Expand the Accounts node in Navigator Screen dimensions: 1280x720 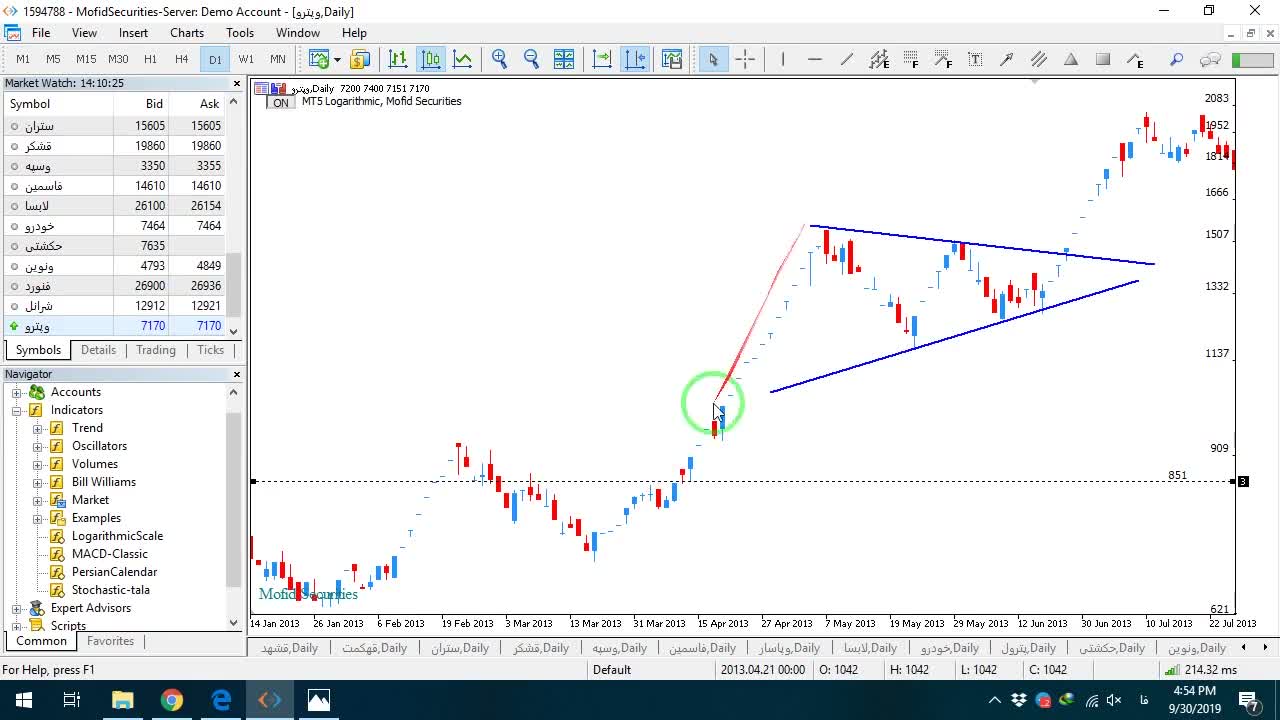(x=17, y=392)
